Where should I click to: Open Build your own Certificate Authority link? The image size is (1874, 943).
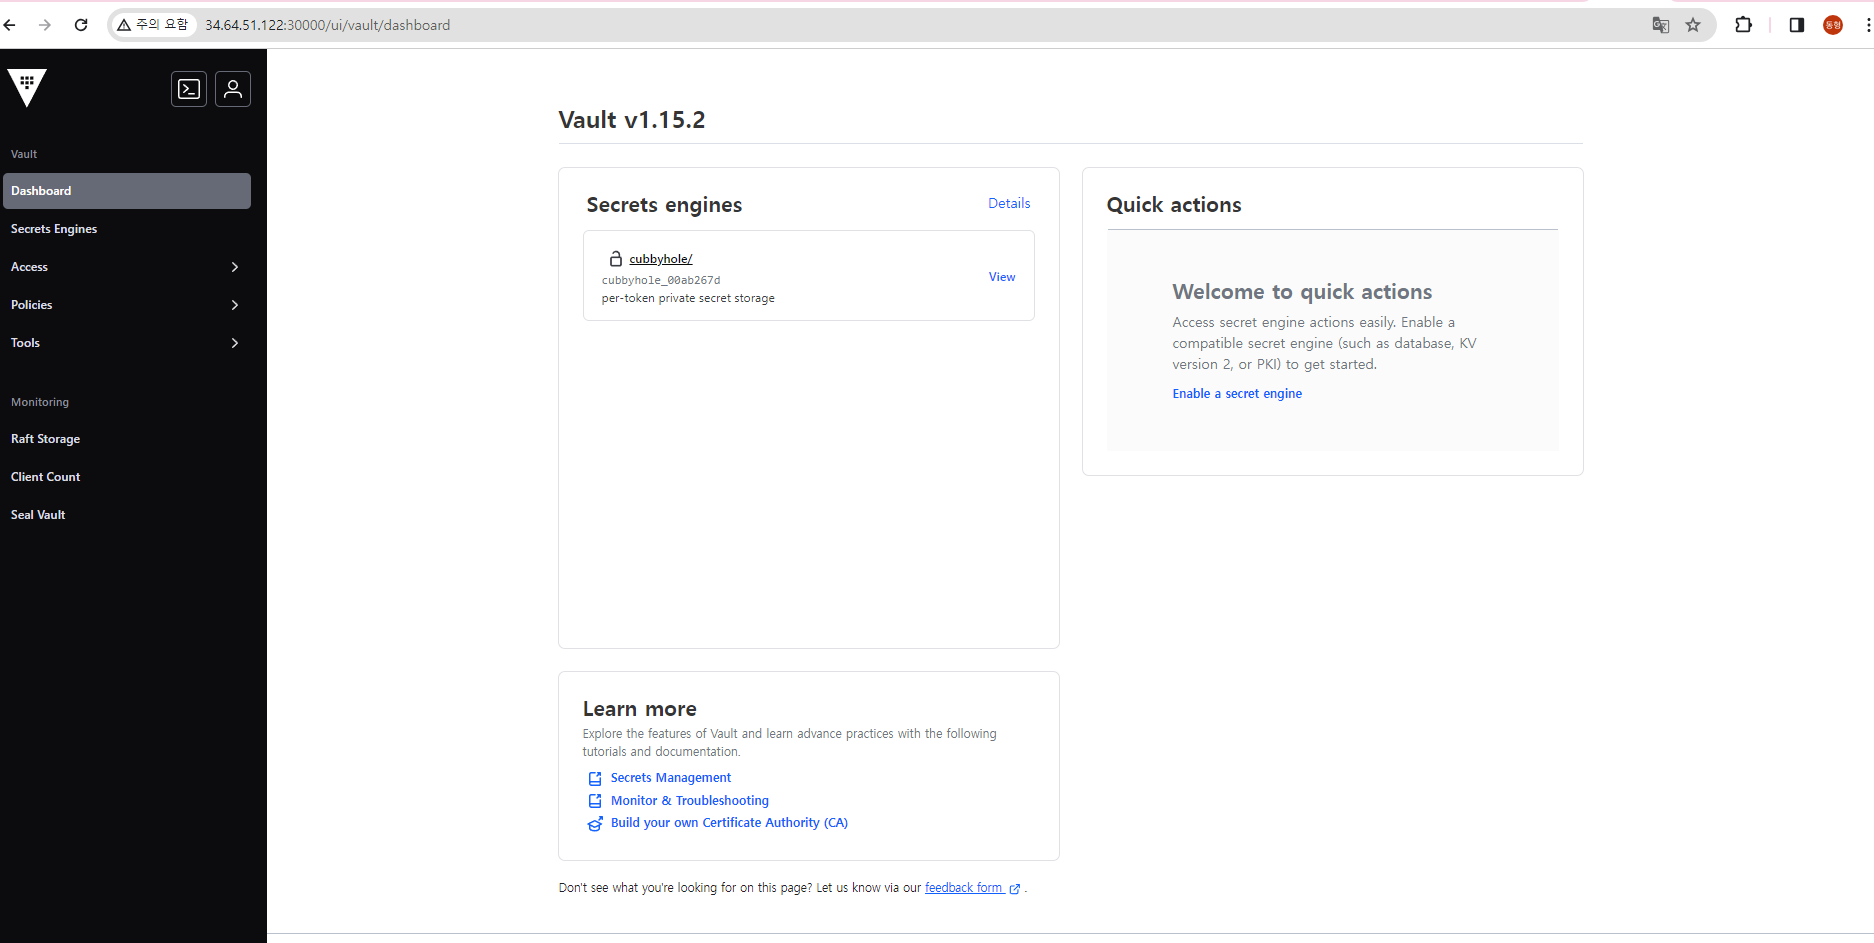[x=729, y=823]
